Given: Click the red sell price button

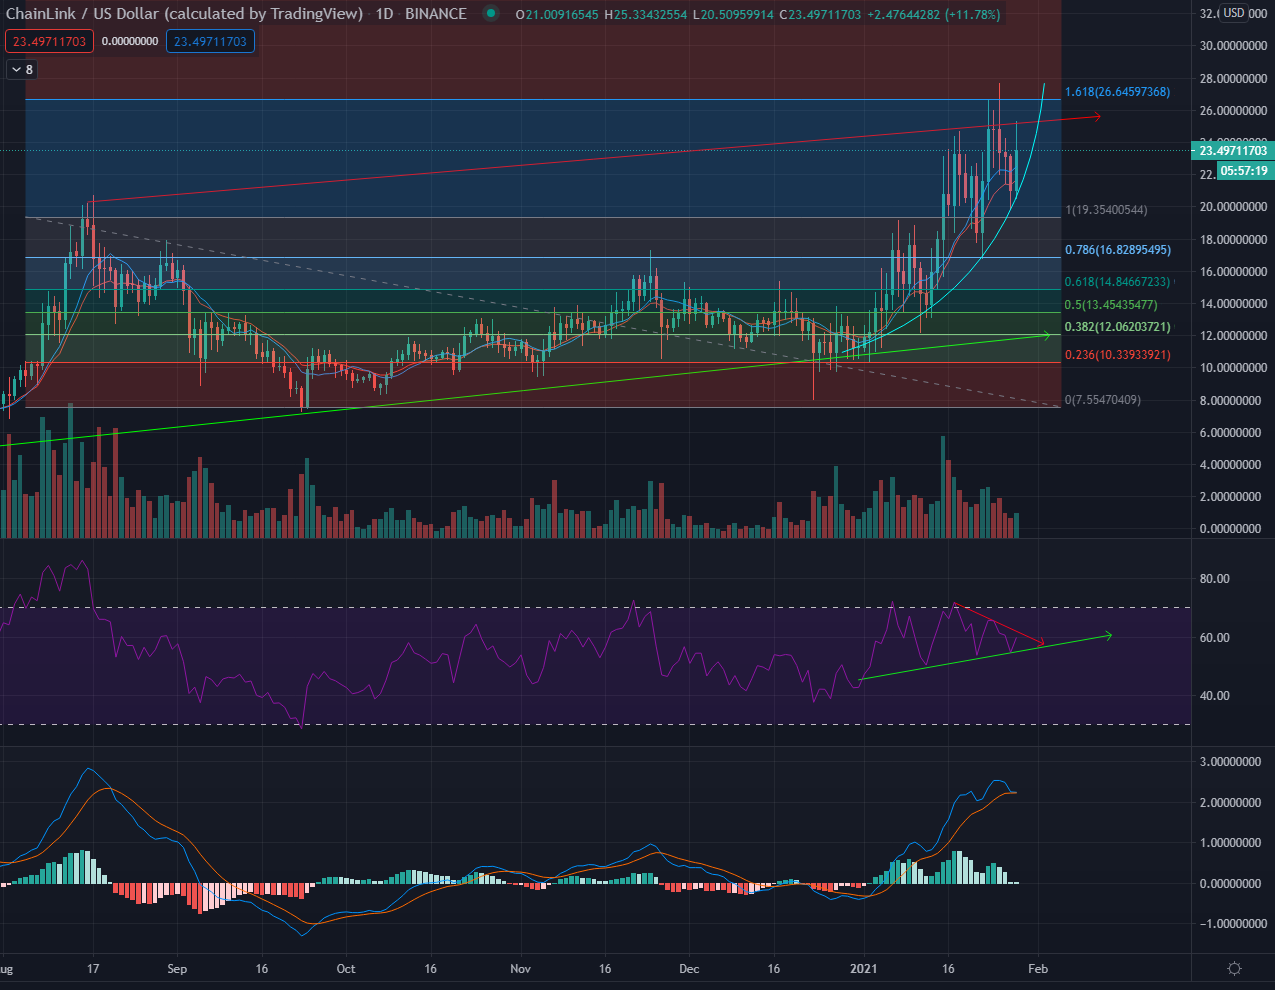Looking at the screenshot, I should (x=50, y=41).
